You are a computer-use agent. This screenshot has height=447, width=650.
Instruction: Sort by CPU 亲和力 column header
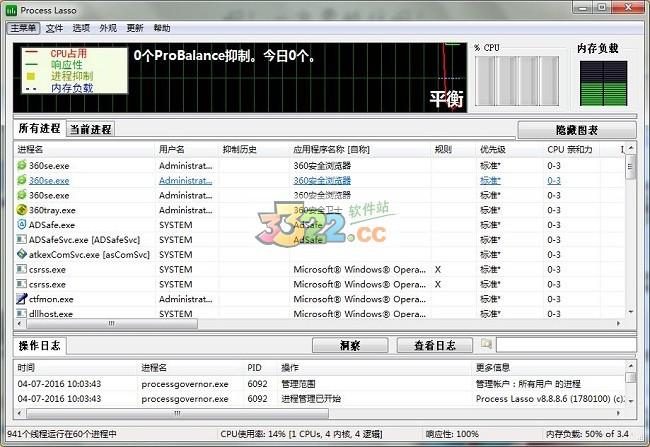click(571, 149)
